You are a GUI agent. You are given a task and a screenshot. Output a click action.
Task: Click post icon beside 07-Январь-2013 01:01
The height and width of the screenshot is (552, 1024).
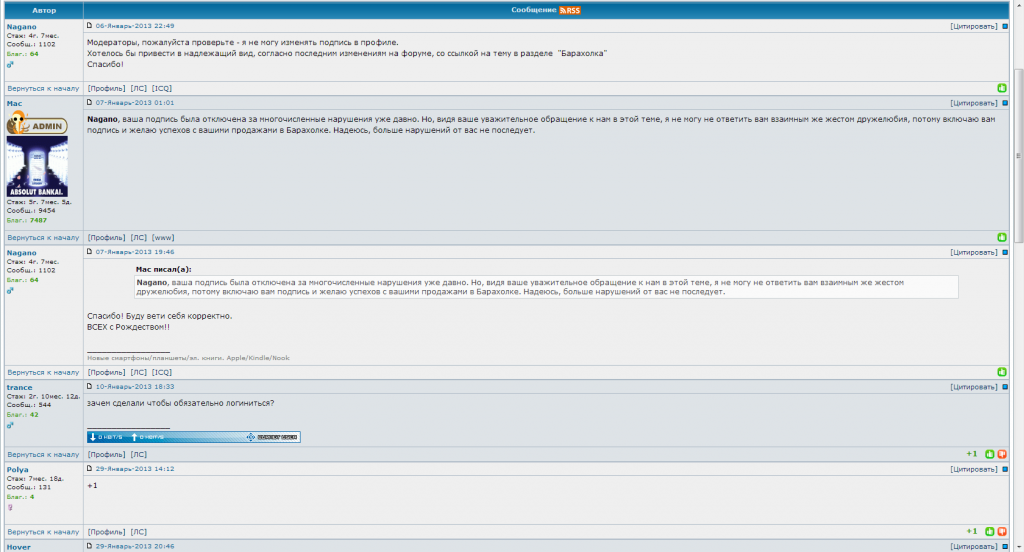(x=89, y=103)
